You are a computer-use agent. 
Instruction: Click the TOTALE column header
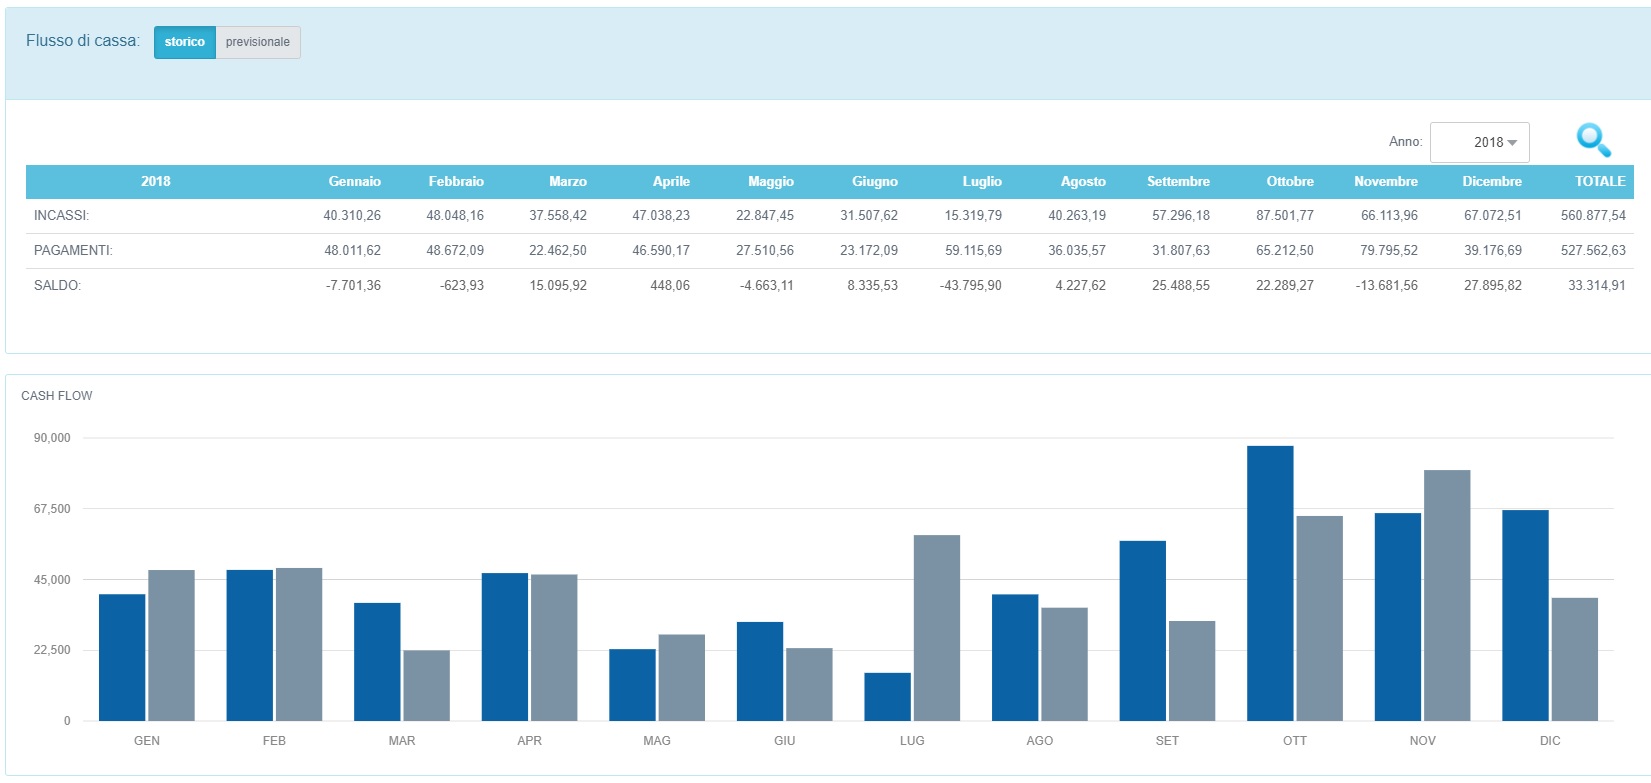[1599, 181]
